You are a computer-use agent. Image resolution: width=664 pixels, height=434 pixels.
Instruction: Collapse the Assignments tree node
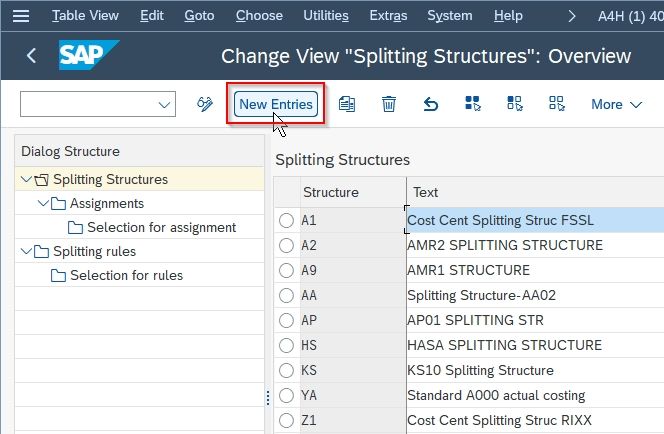43,203
